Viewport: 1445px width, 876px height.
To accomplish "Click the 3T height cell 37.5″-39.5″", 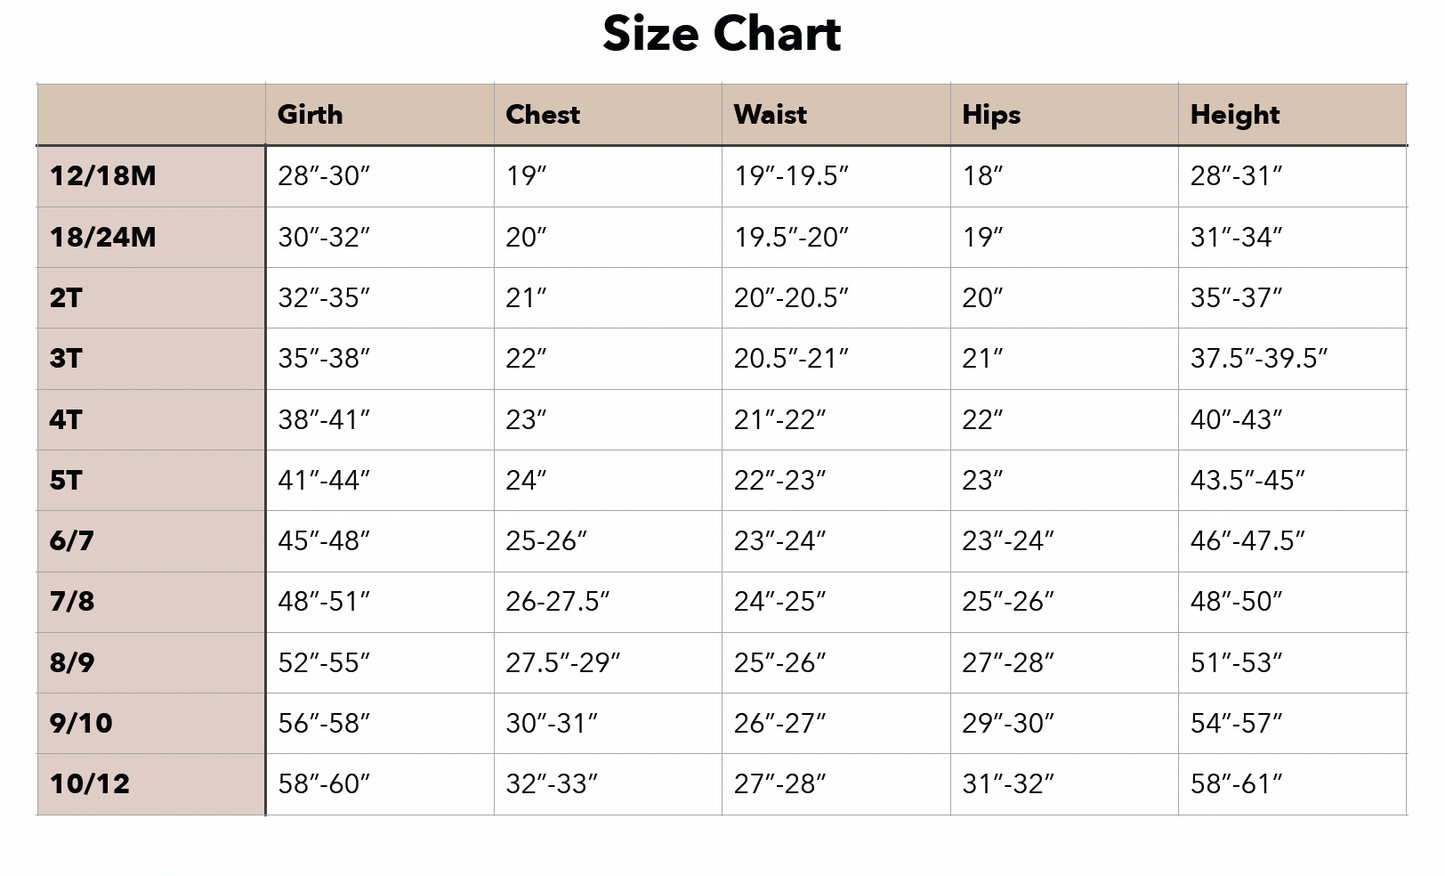I will [x=1258, y=359].
